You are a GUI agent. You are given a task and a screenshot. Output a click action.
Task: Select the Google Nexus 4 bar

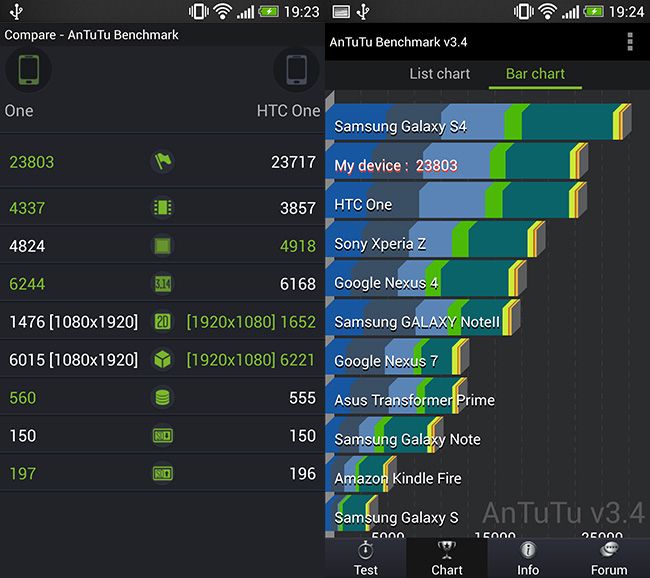click(426, 278)
